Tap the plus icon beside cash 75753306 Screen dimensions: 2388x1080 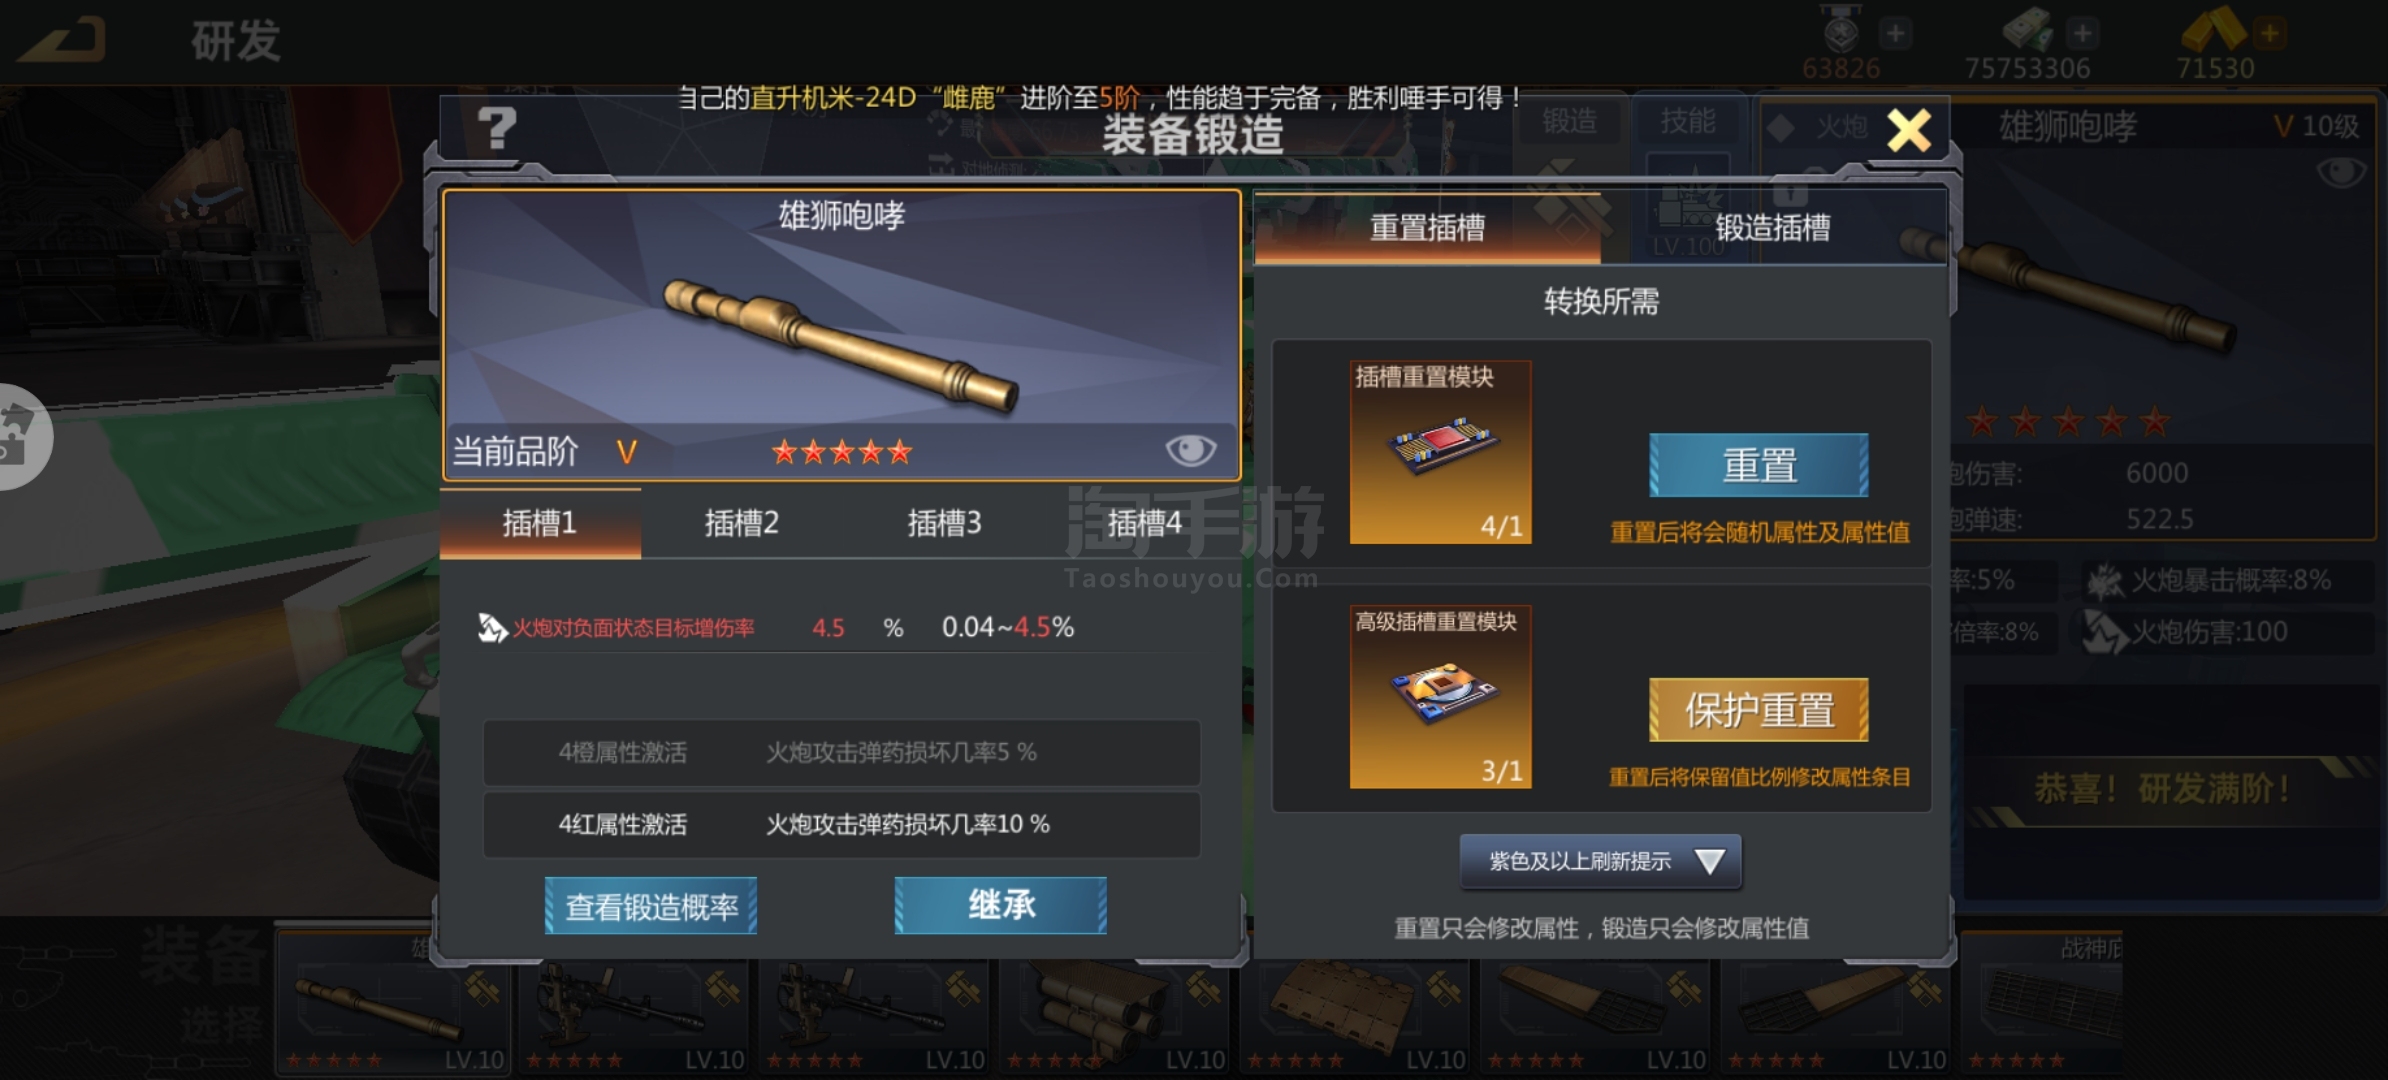[2083, 33]
